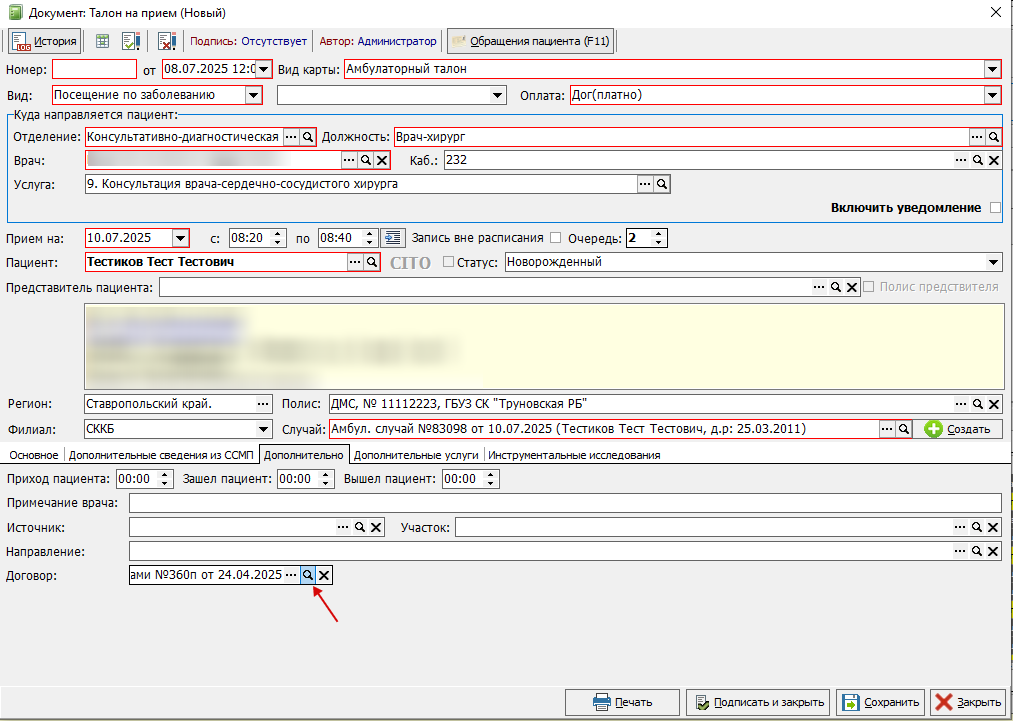Screen dimensions: 1013x721
Task: Click the table grid toolbar icon
Action: [102, 41]
